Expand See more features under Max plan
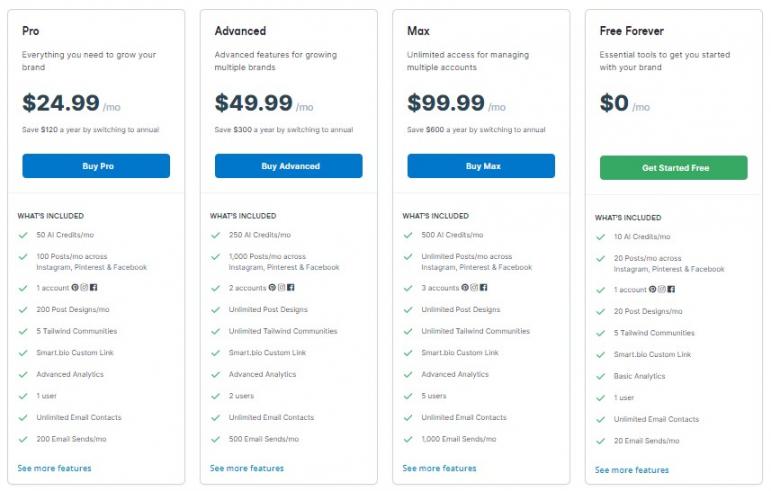 pyautogui.click(x=439, y=468)
